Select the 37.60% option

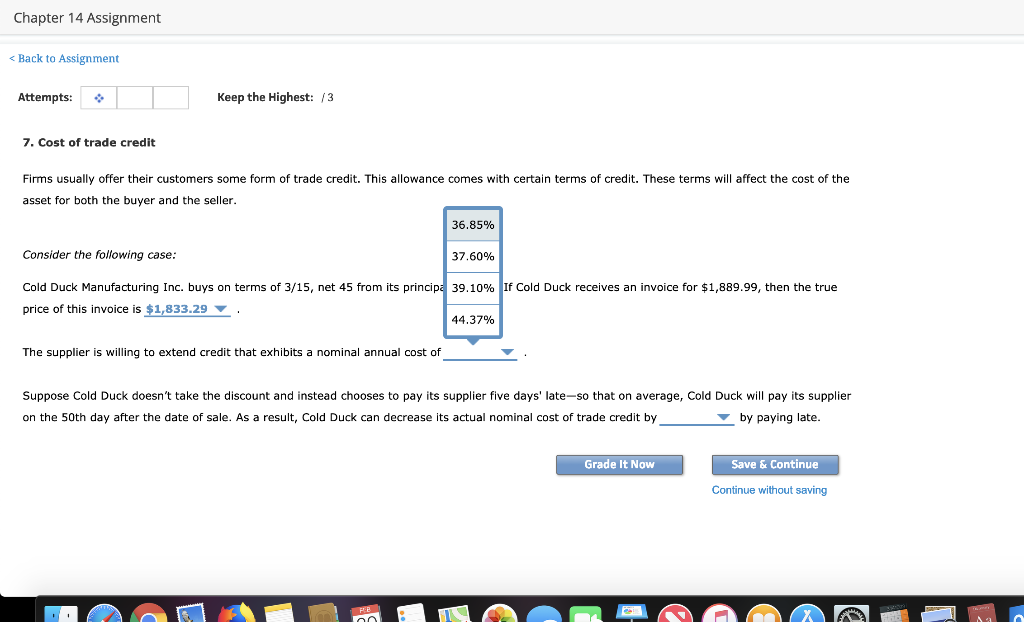pos(472,256)
